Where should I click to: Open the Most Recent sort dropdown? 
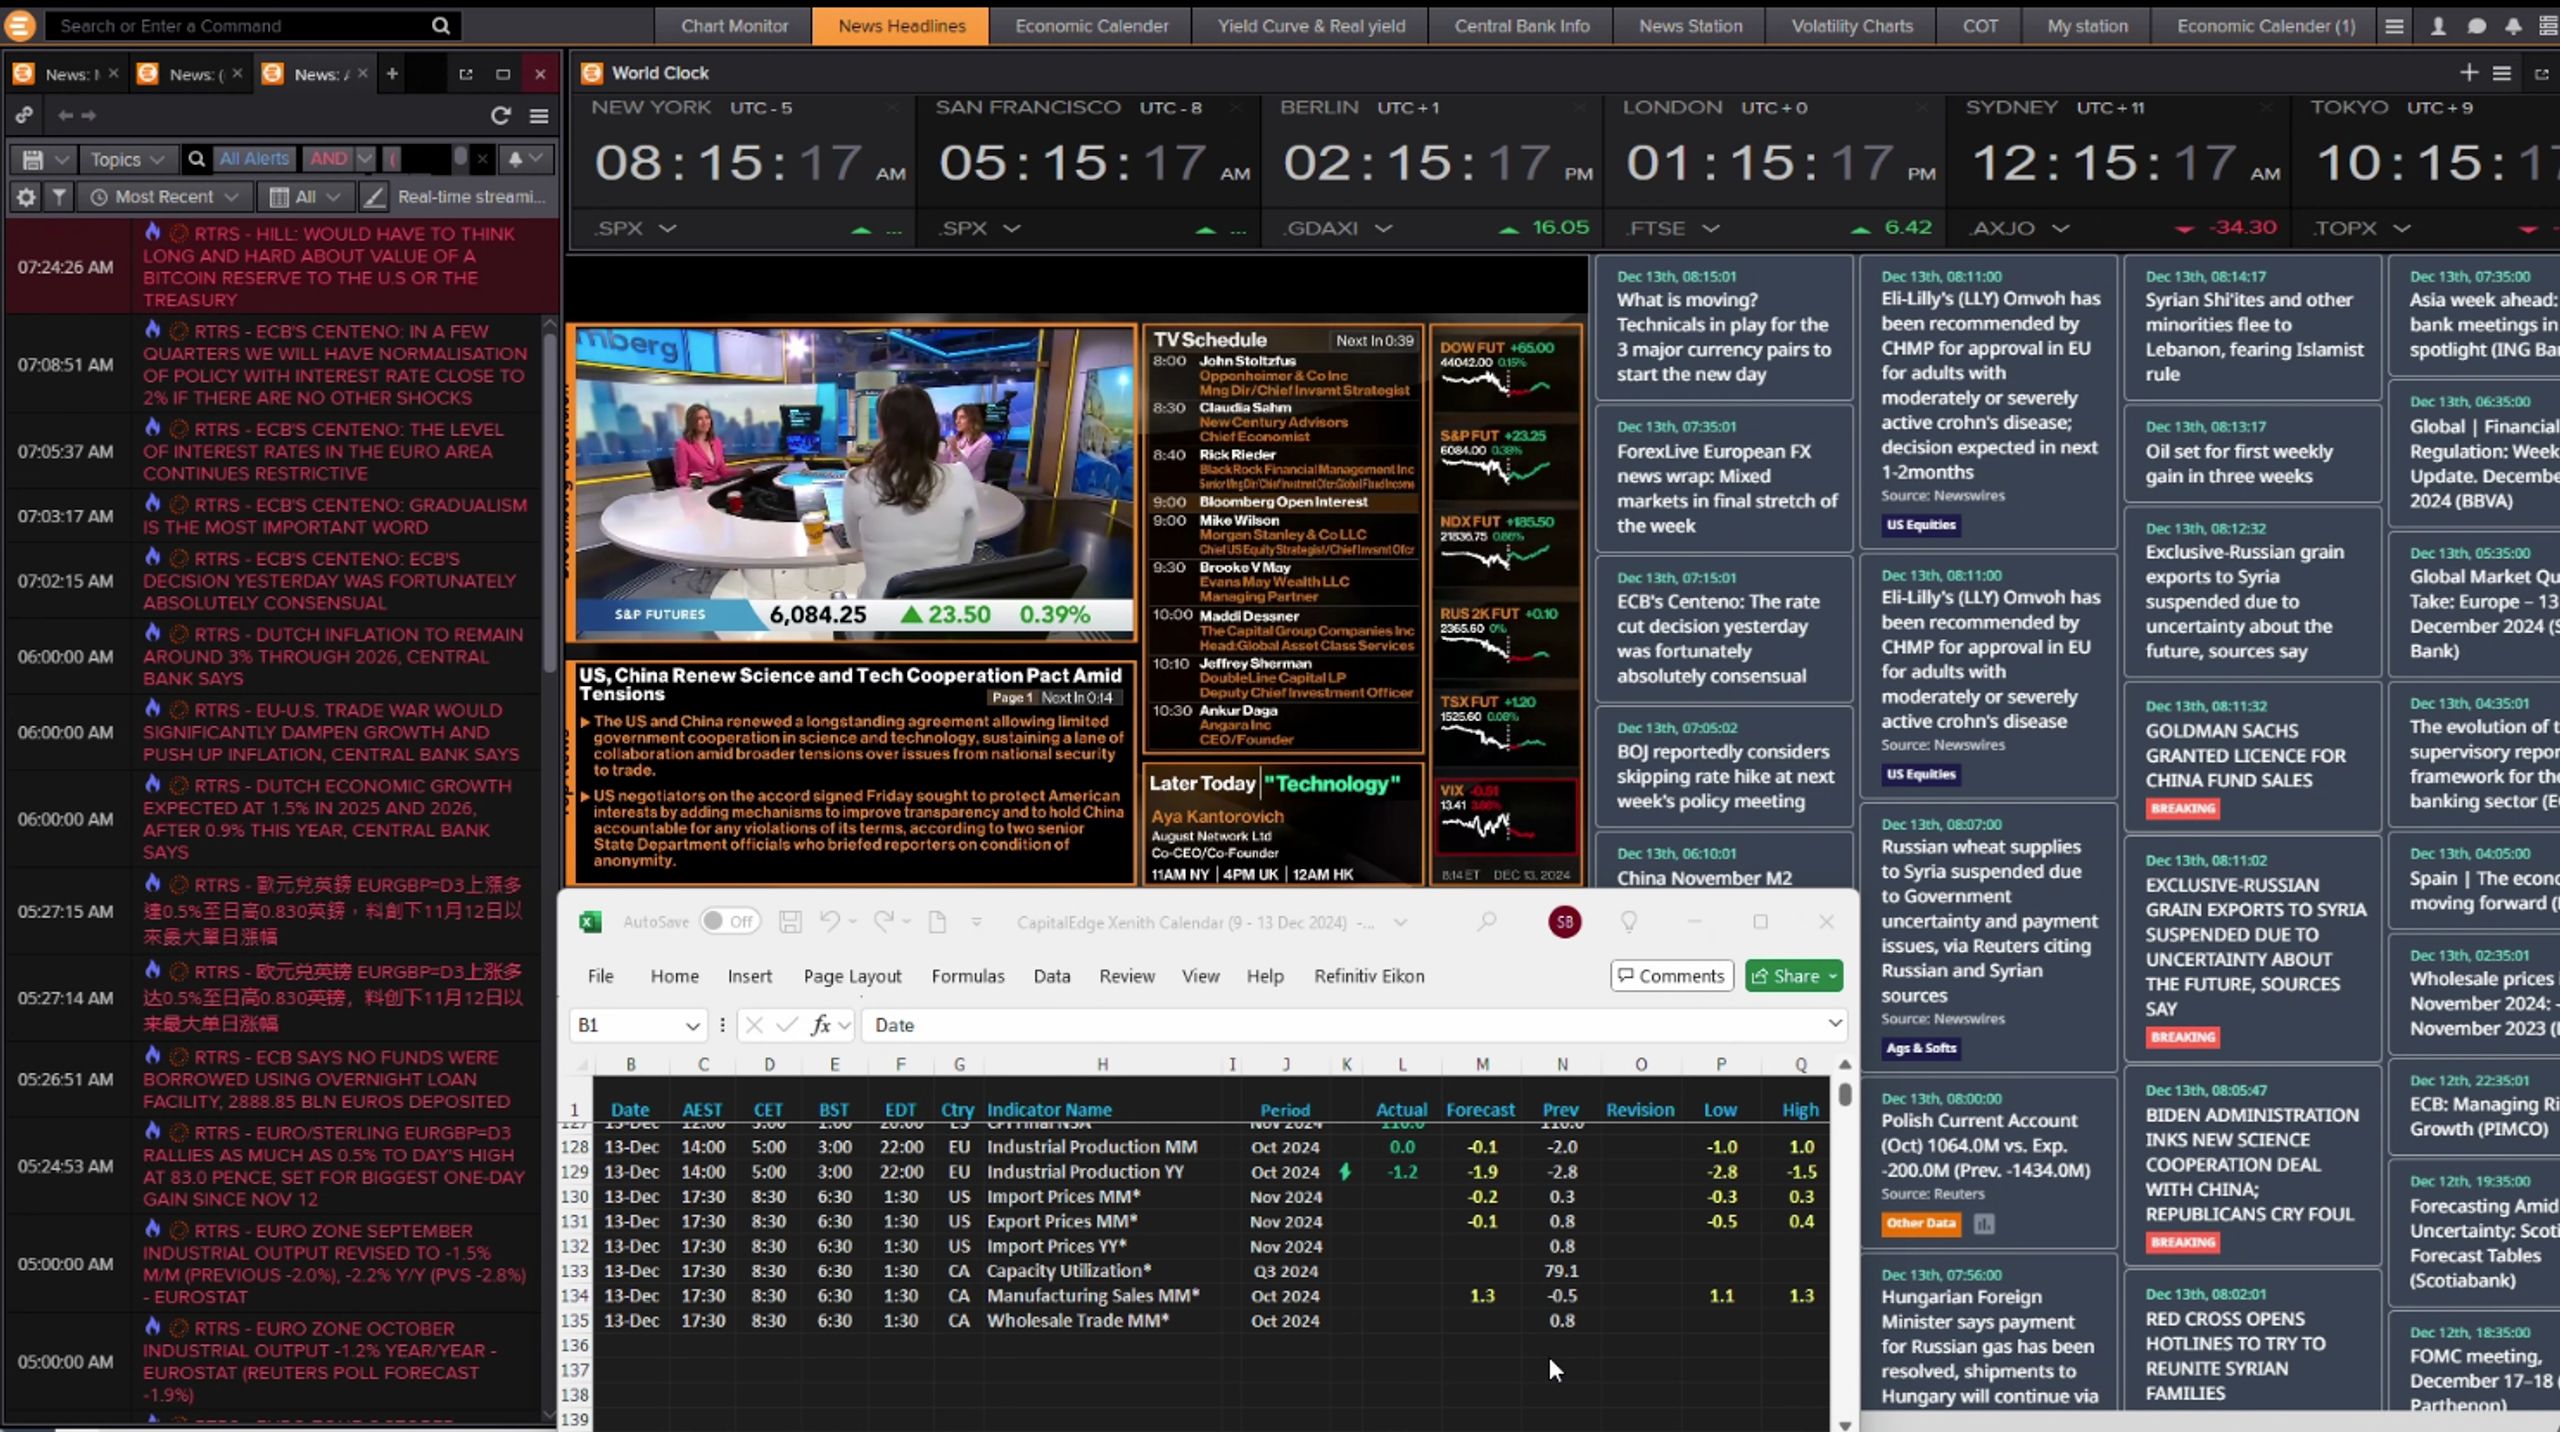165,197
